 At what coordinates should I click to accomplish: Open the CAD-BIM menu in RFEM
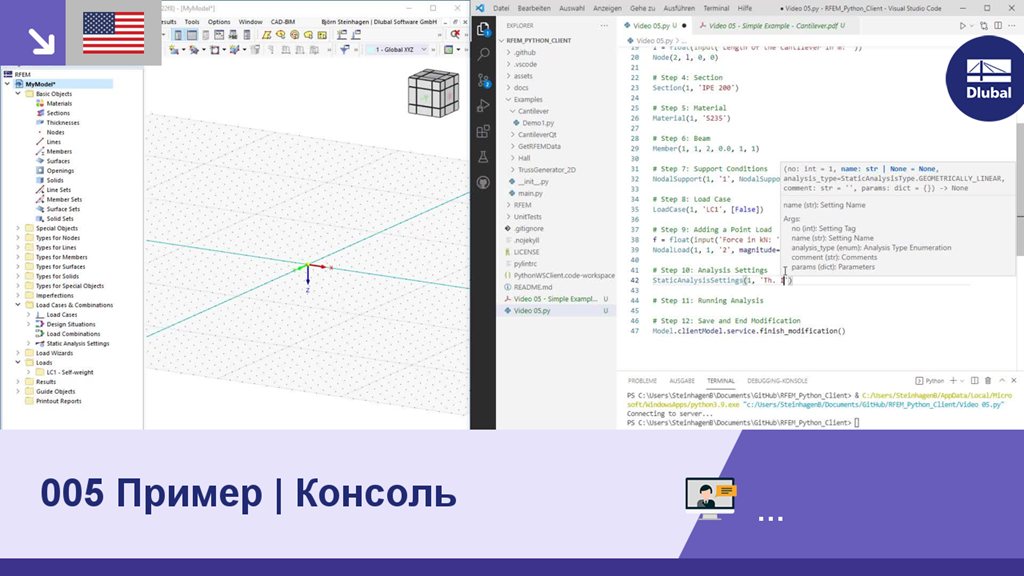[283, 22]
